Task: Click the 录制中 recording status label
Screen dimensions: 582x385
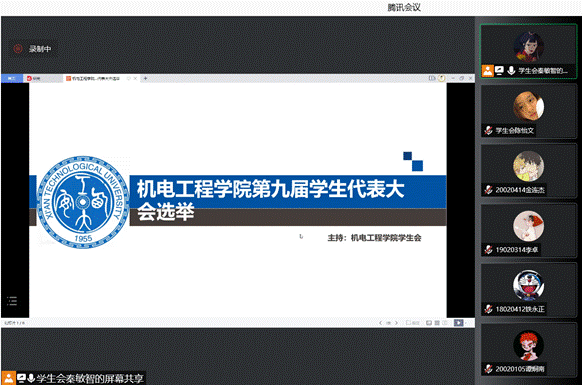Action: coord(40,49)
